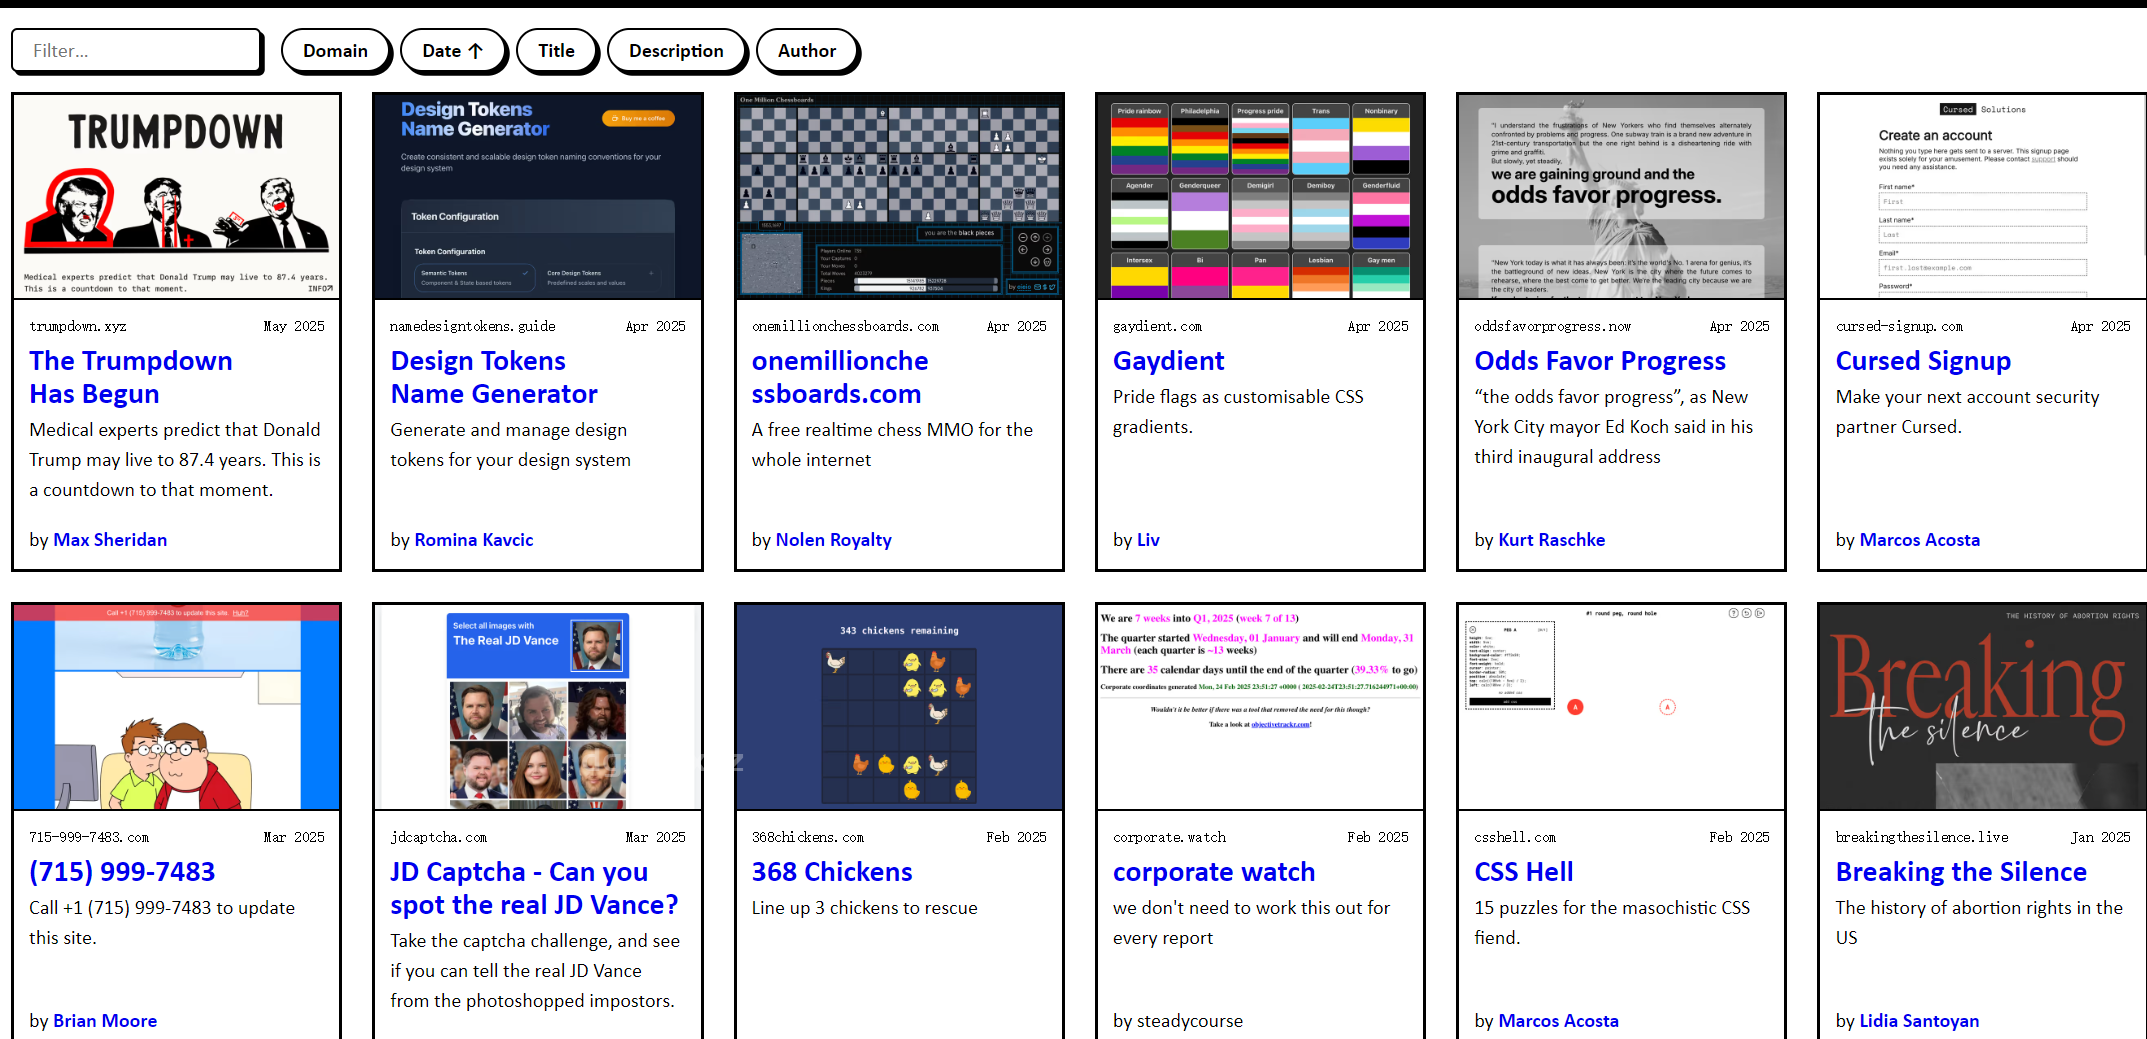This screenshot has width=2147, height=1039.
Task: View author Kurt Raschke
Action: pyautogui.click(x=1552, y=540)
